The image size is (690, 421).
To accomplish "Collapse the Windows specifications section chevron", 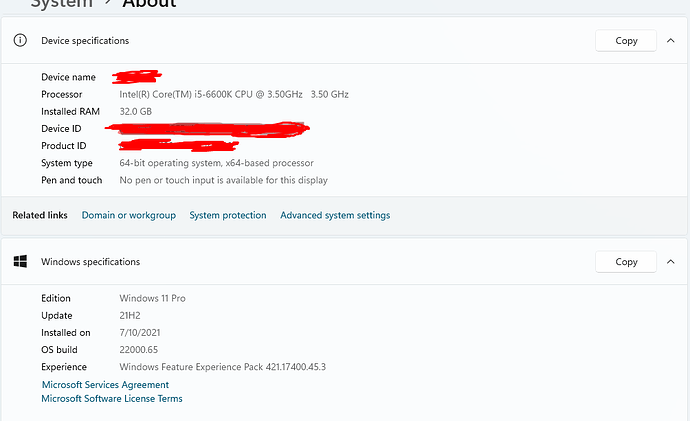I will (x=669, y=262).
